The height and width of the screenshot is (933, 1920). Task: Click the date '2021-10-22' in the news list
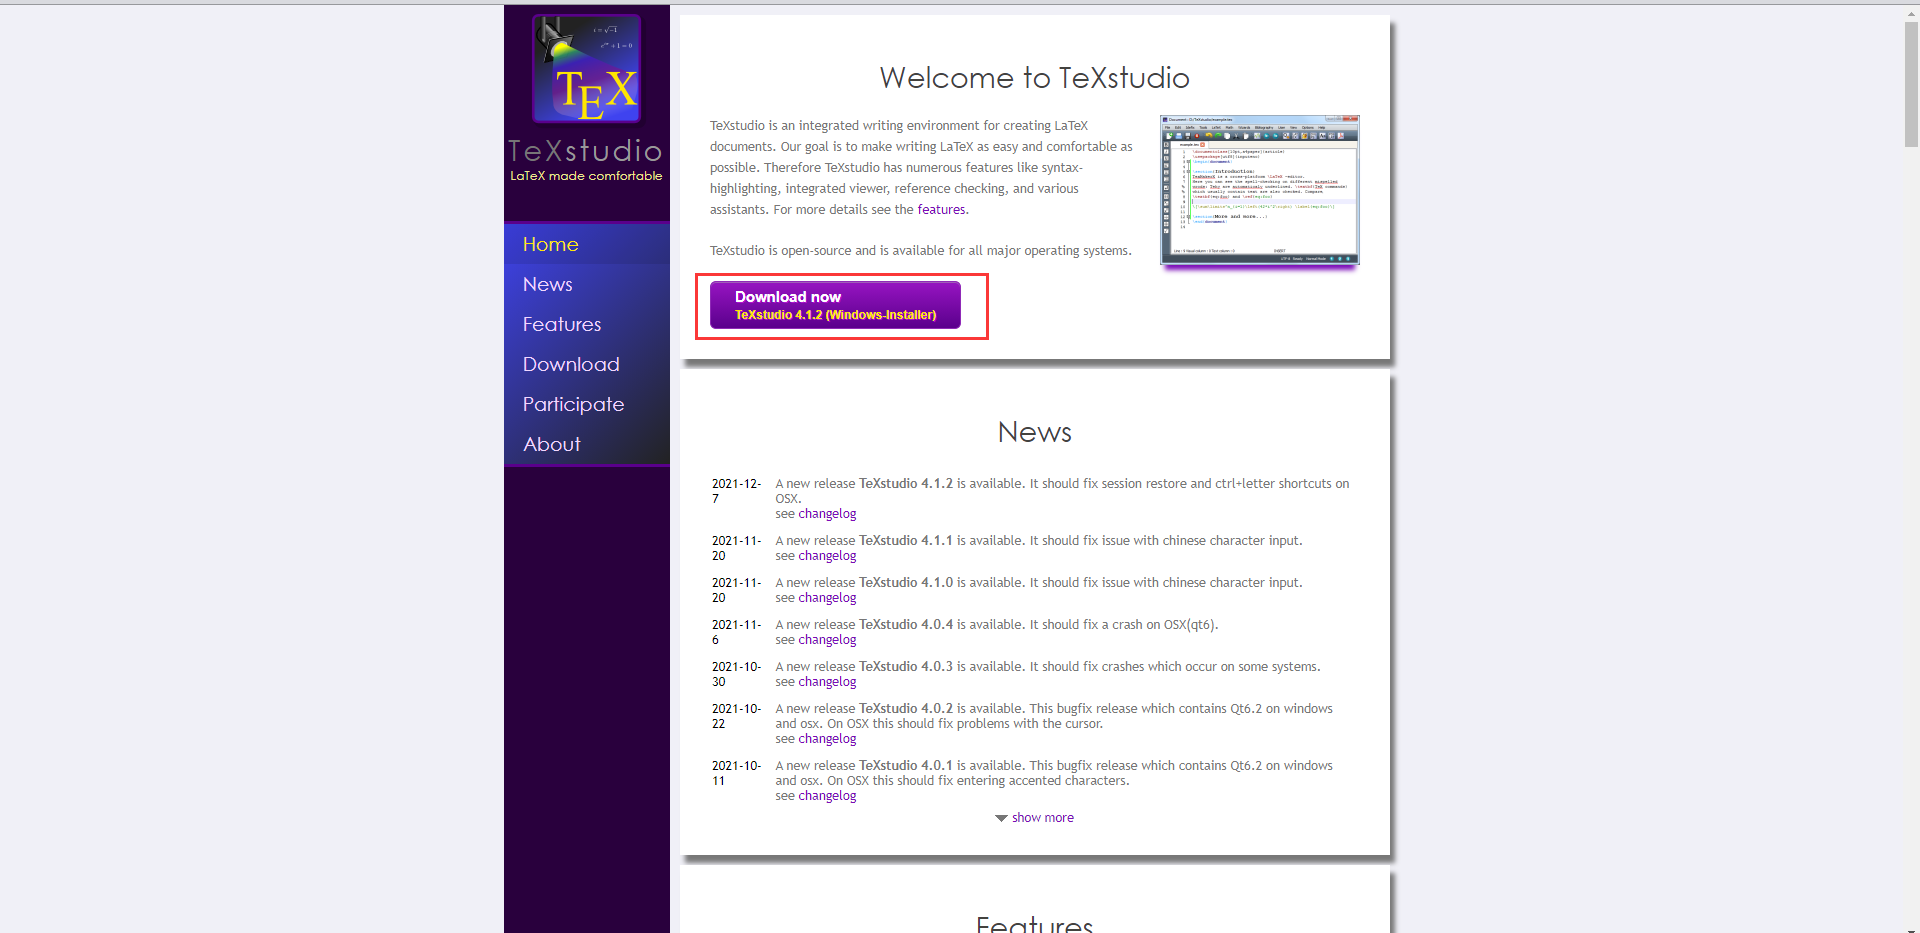736,716
